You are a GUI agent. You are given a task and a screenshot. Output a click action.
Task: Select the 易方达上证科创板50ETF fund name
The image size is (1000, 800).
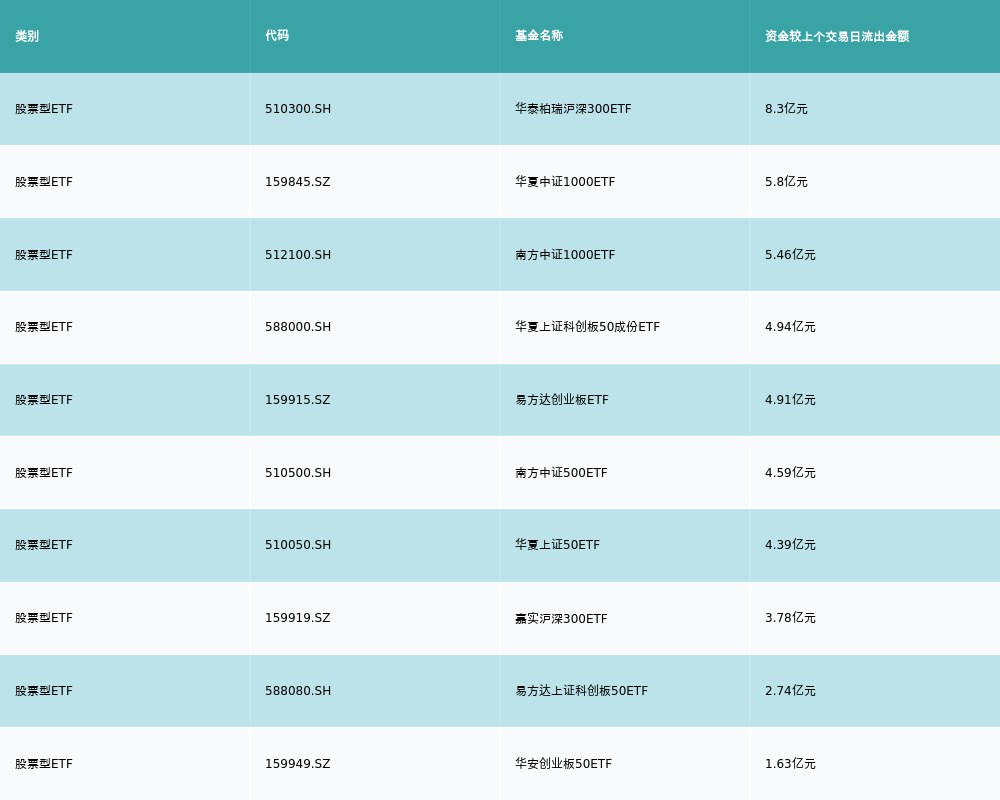[x=581, y=691]
